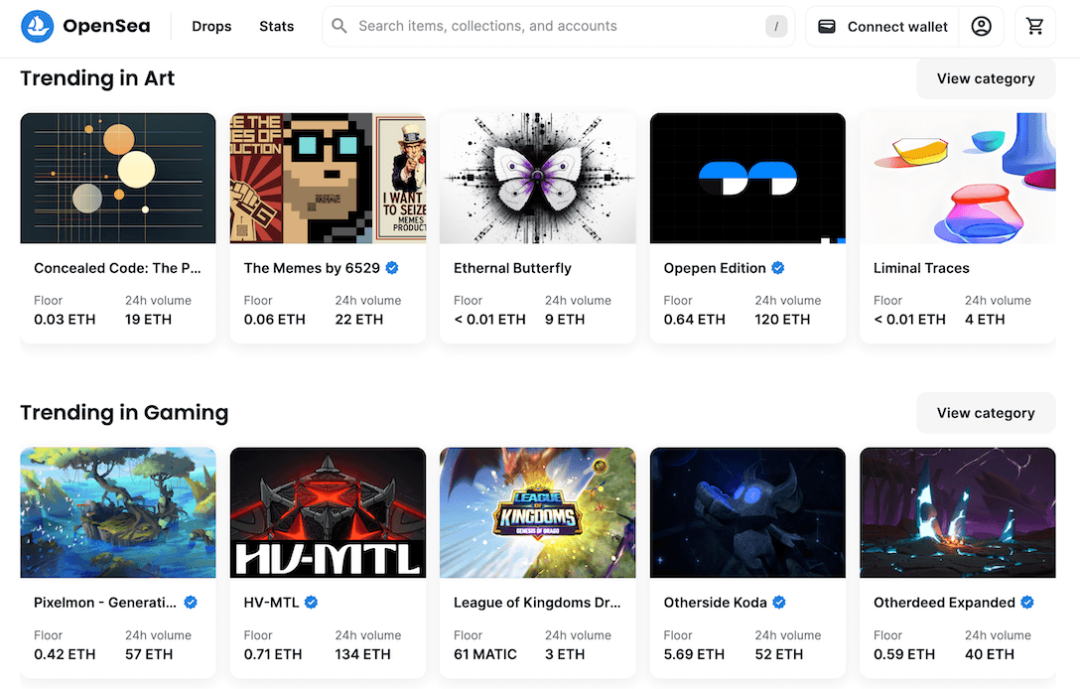Open the account profile icon
Viewport: 1080px width, 689px height.
(981, 26)
